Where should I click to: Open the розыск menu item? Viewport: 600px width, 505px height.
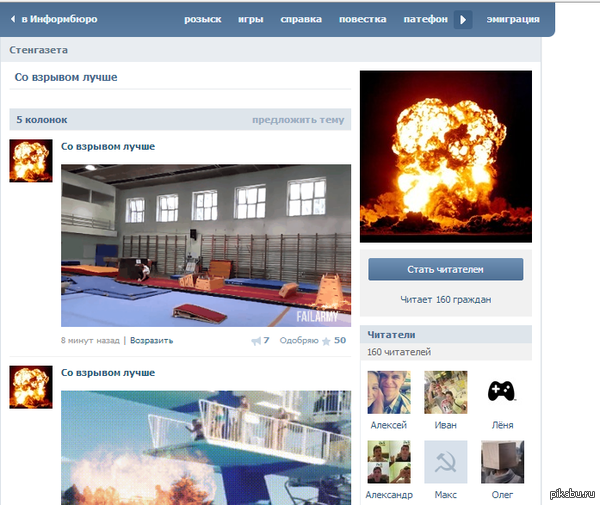tap(202, 19)
